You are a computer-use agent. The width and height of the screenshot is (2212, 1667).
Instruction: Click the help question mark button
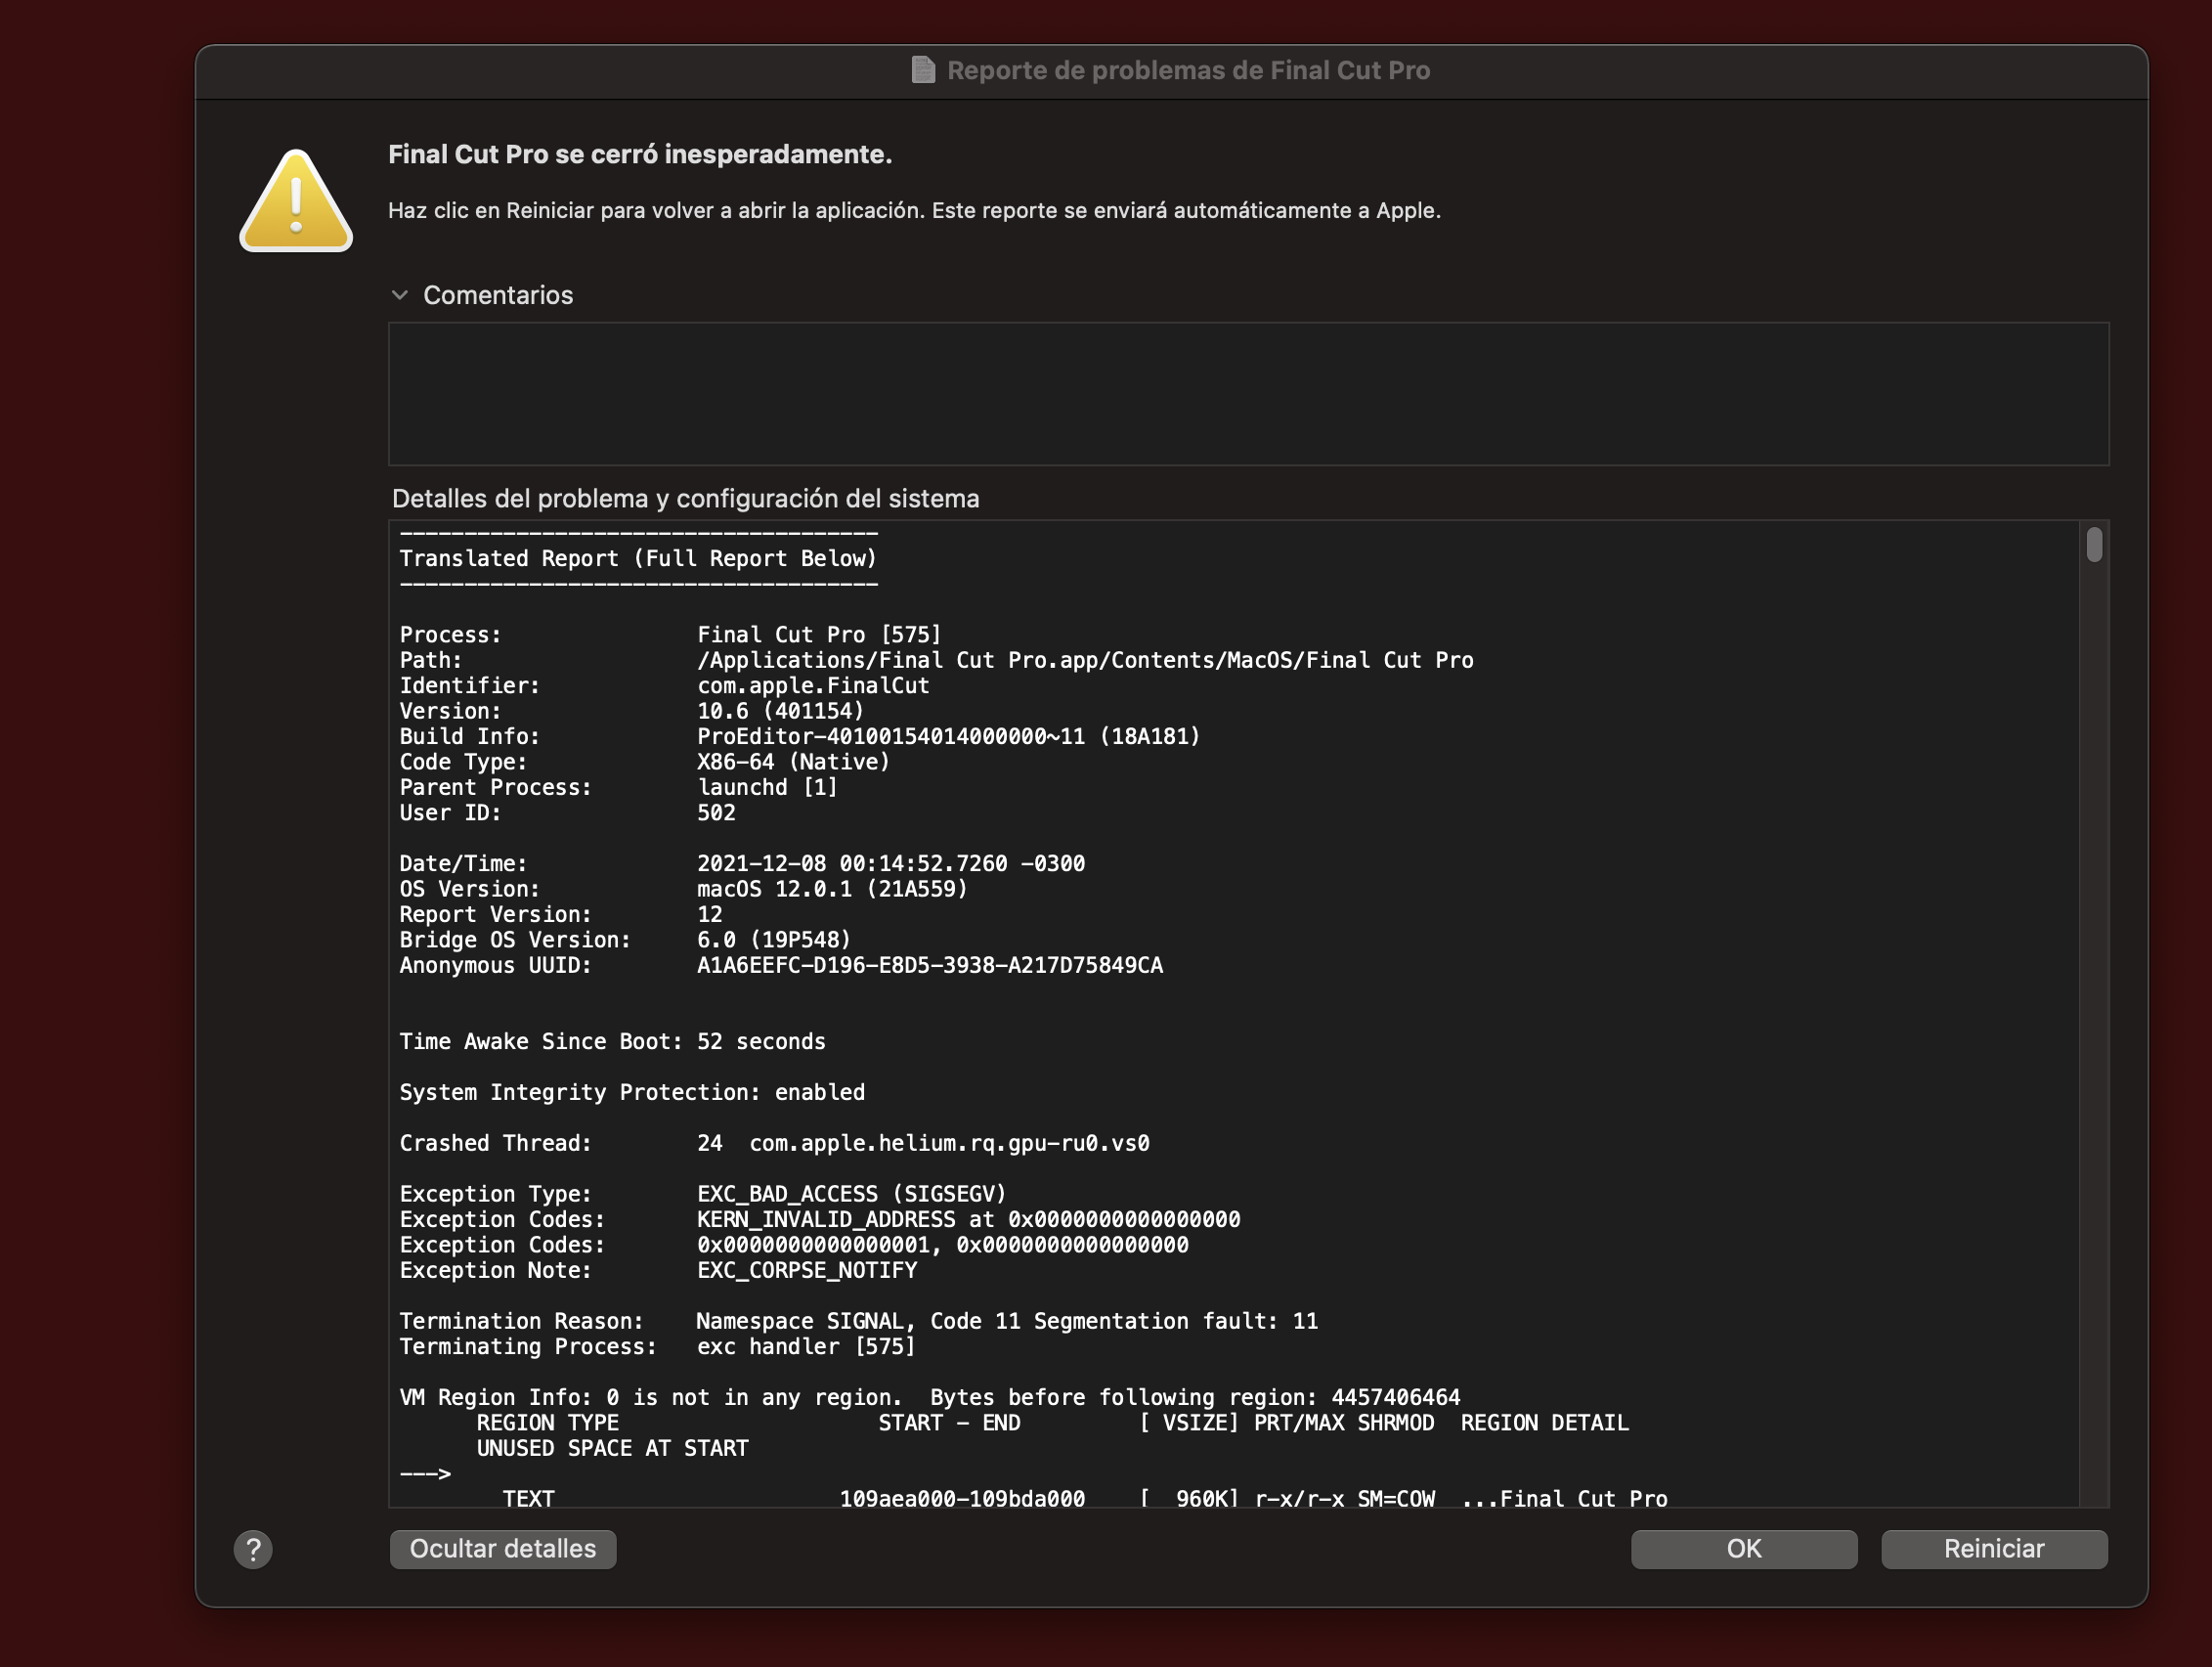coord(253,1549)
